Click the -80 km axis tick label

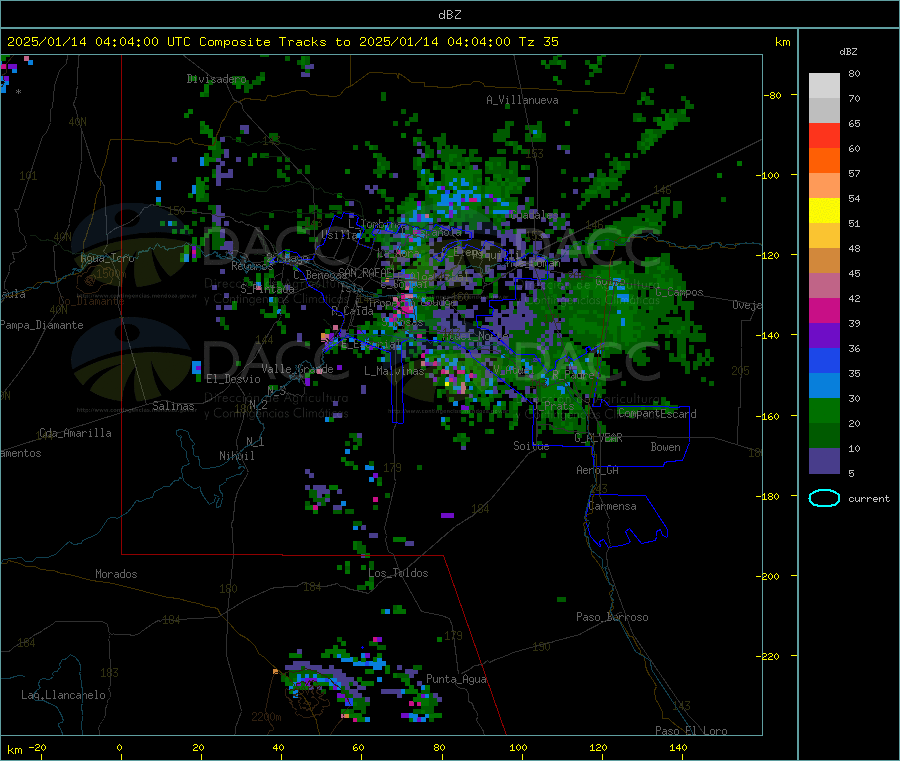(773, 95)
